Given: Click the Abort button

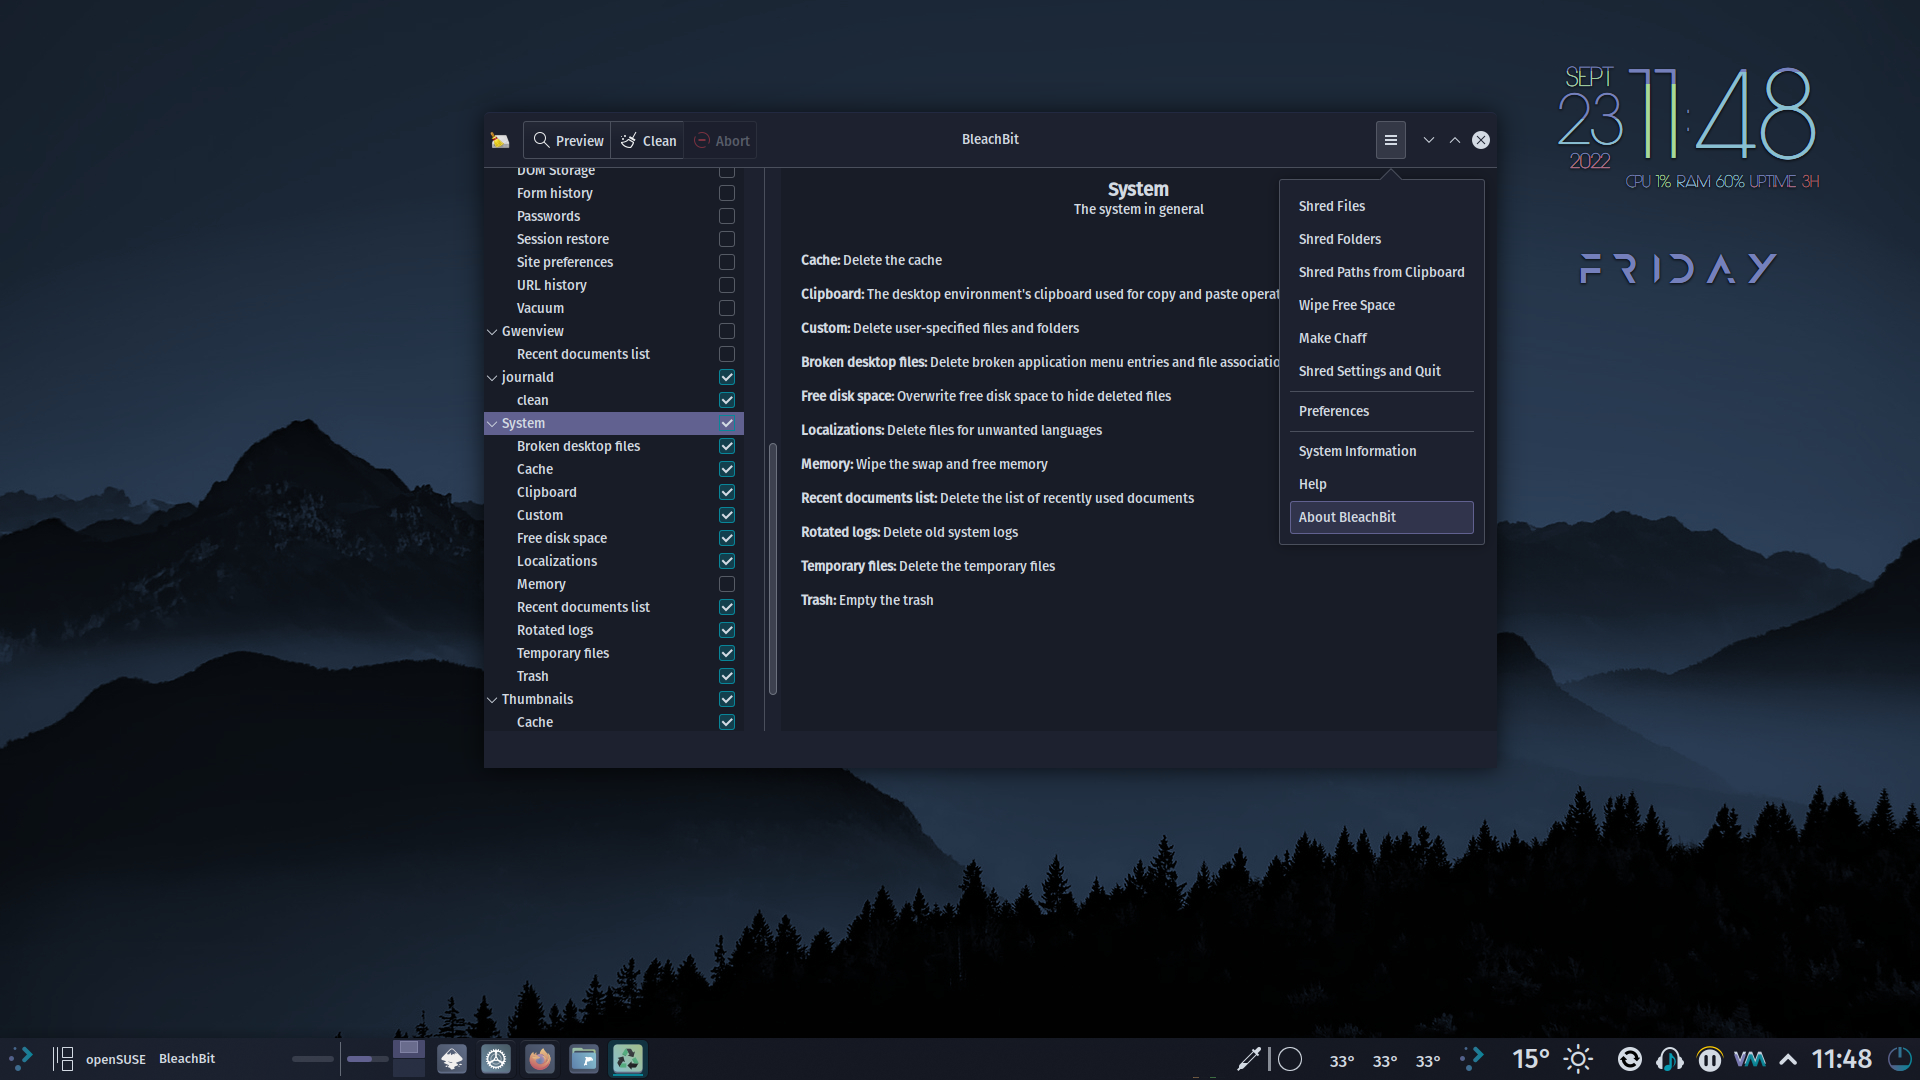Looking at the screenshot, I should coord(721,140).
